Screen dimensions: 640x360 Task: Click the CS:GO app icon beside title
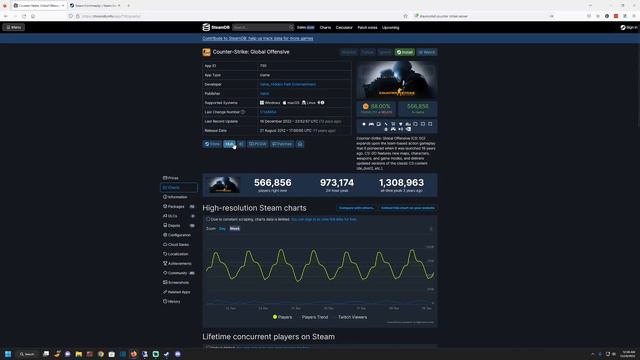click(x=207, y=52)
